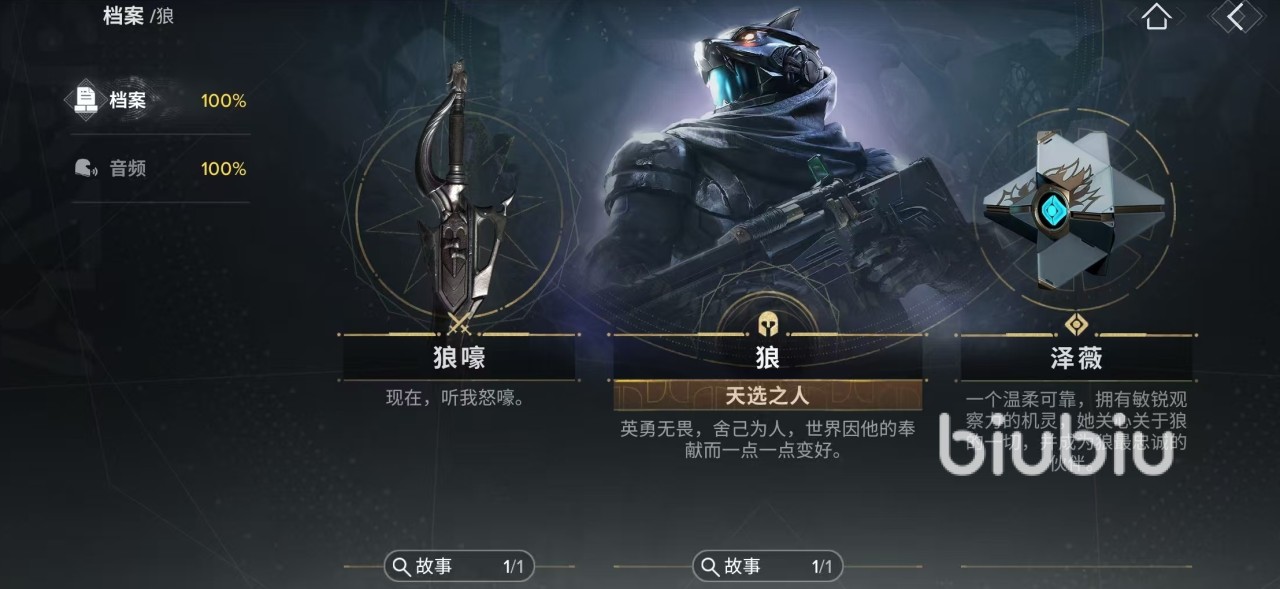Click the 天选之人 gold banner

[x=768, y=395]
